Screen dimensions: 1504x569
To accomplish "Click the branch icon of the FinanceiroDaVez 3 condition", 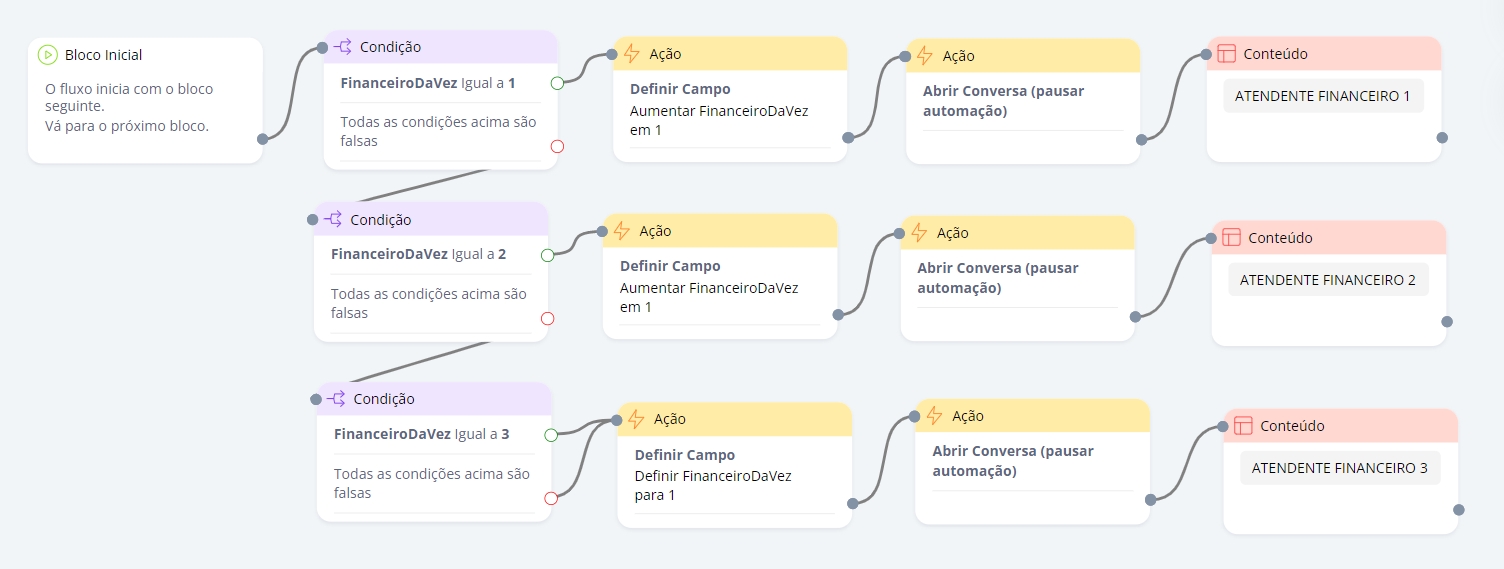I will (x=336, y=399).
